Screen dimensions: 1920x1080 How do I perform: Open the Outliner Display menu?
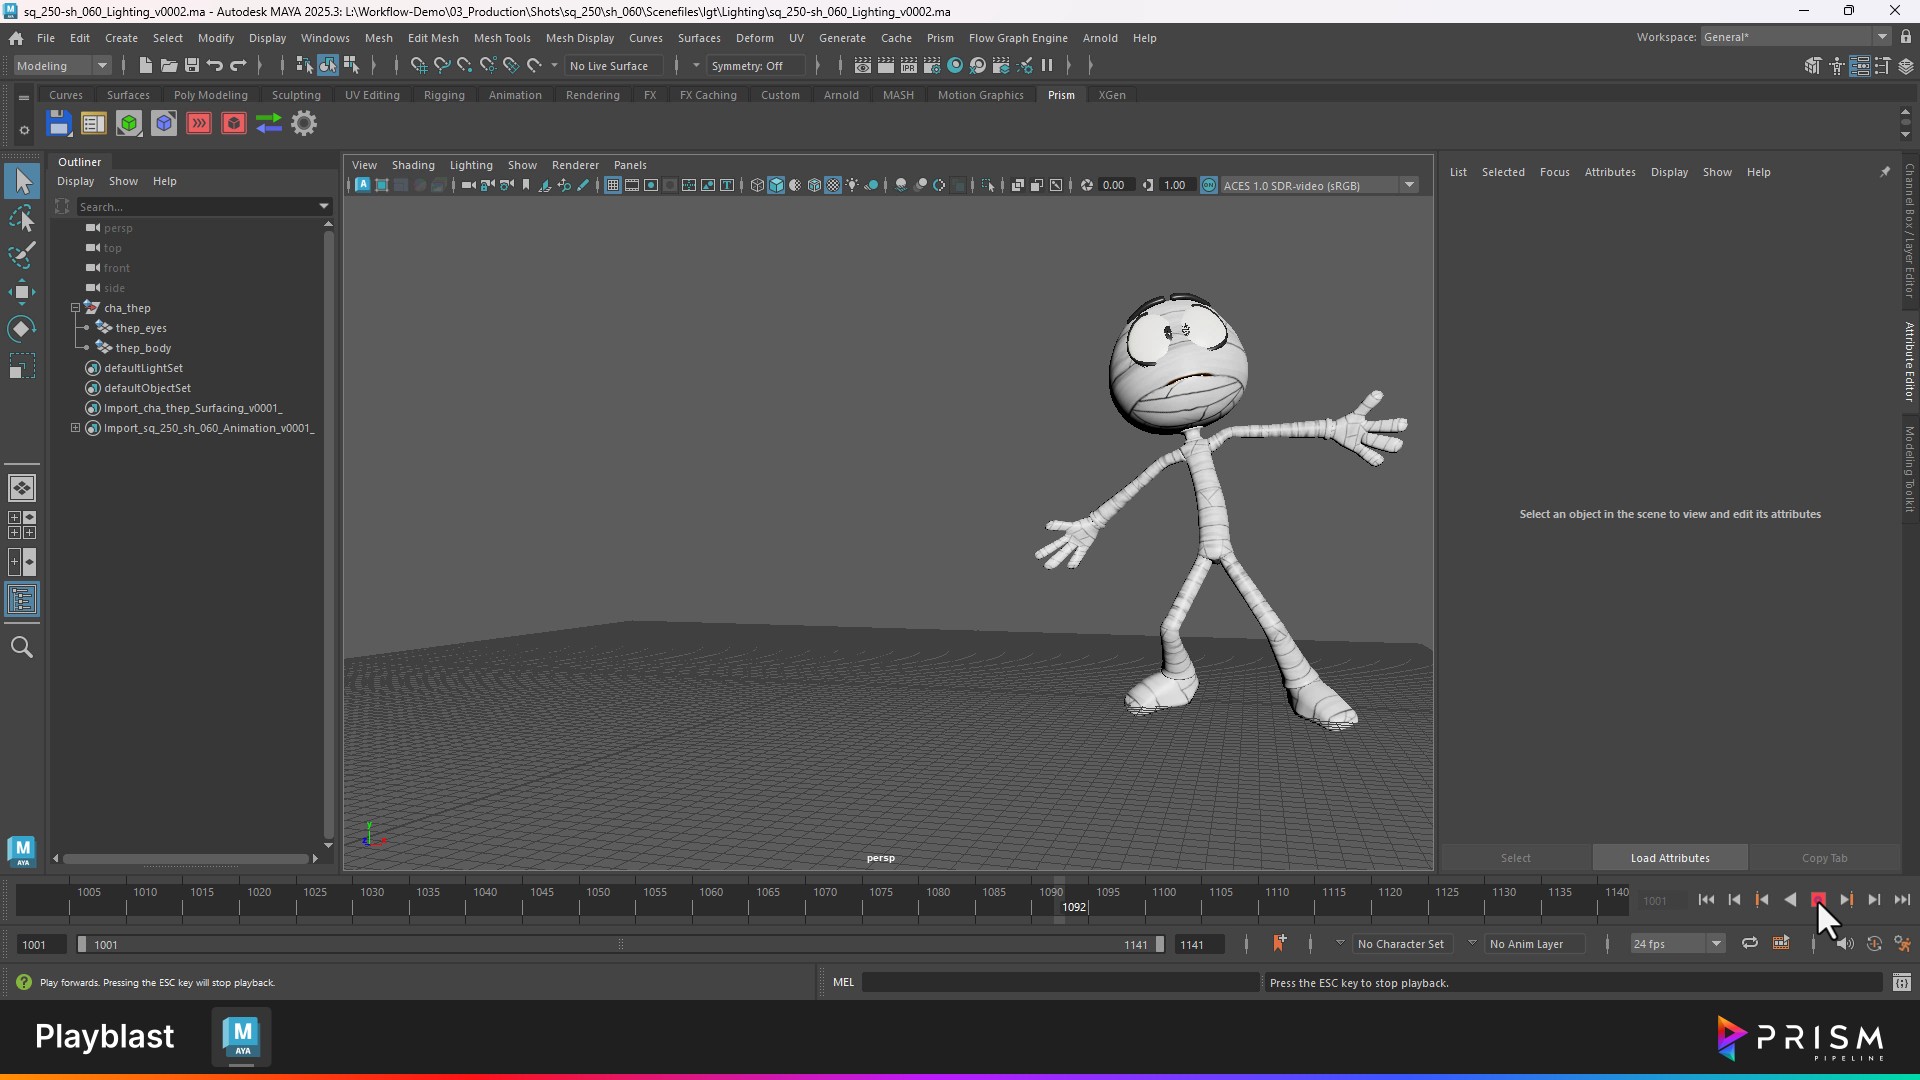[x=75, y=181]
